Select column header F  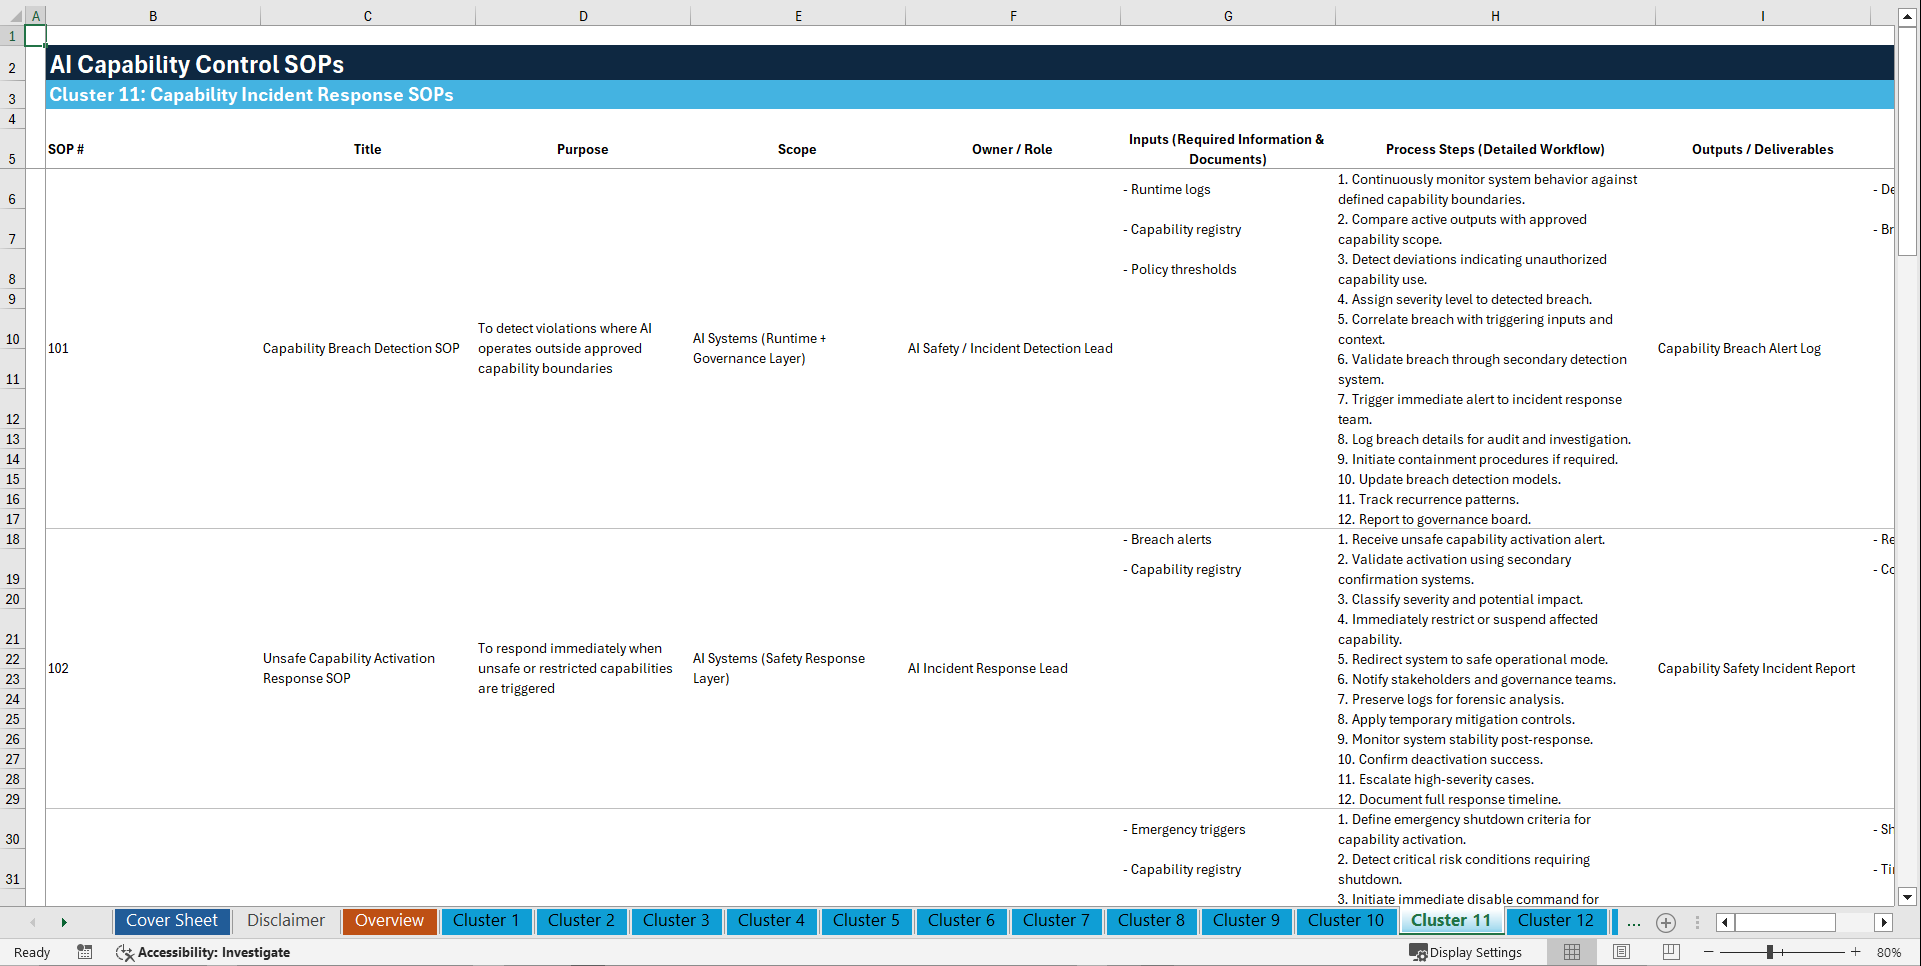click(x=1013, y=16)
